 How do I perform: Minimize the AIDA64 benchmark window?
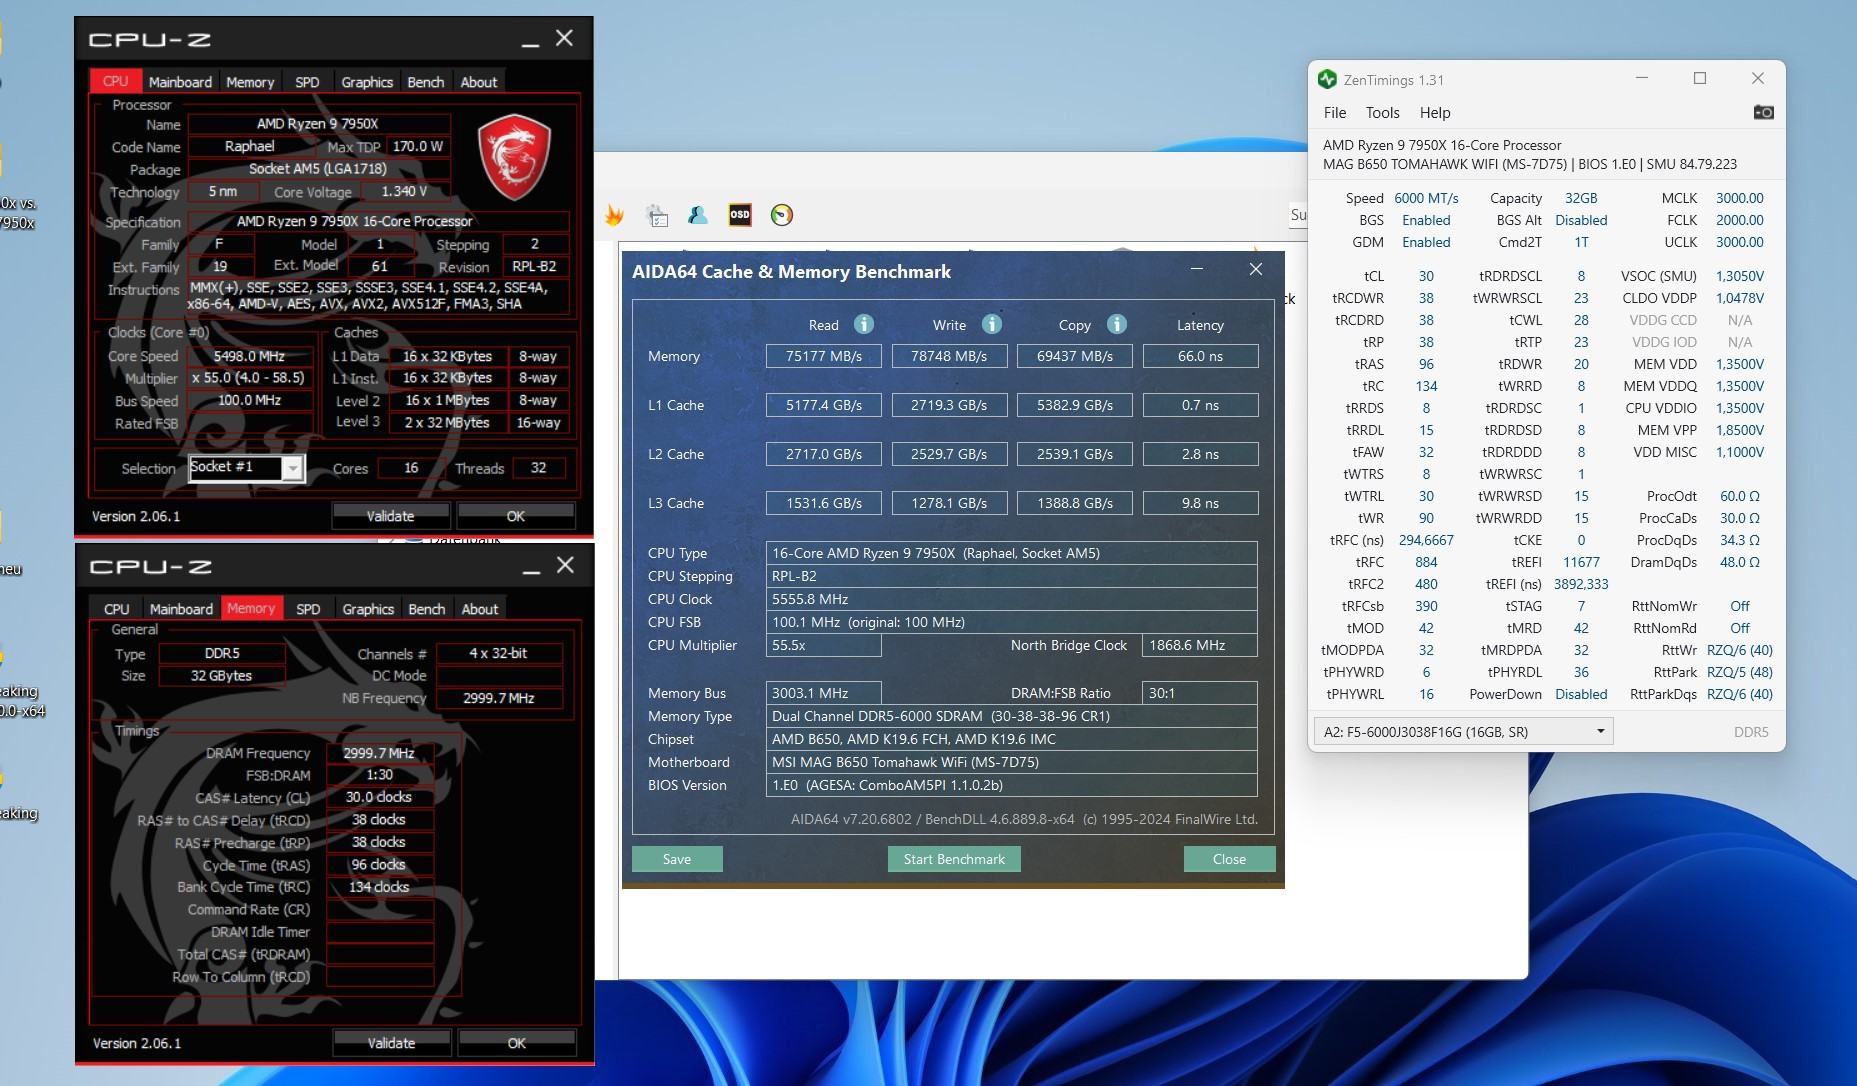point(1197,270)
